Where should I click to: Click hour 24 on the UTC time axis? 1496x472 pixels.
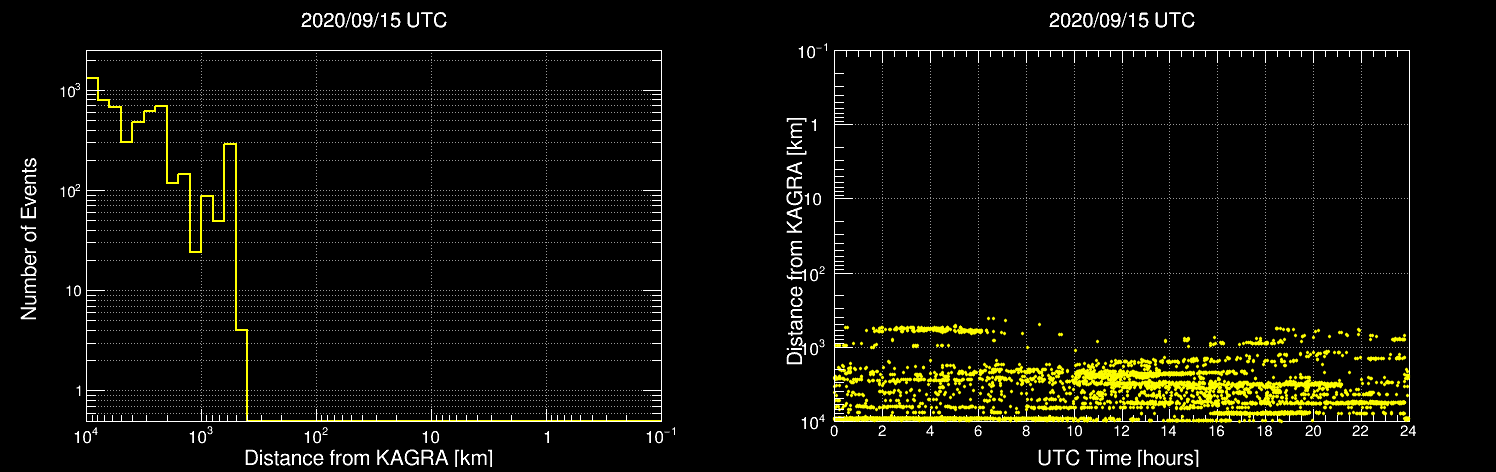tap(1408, 433)
